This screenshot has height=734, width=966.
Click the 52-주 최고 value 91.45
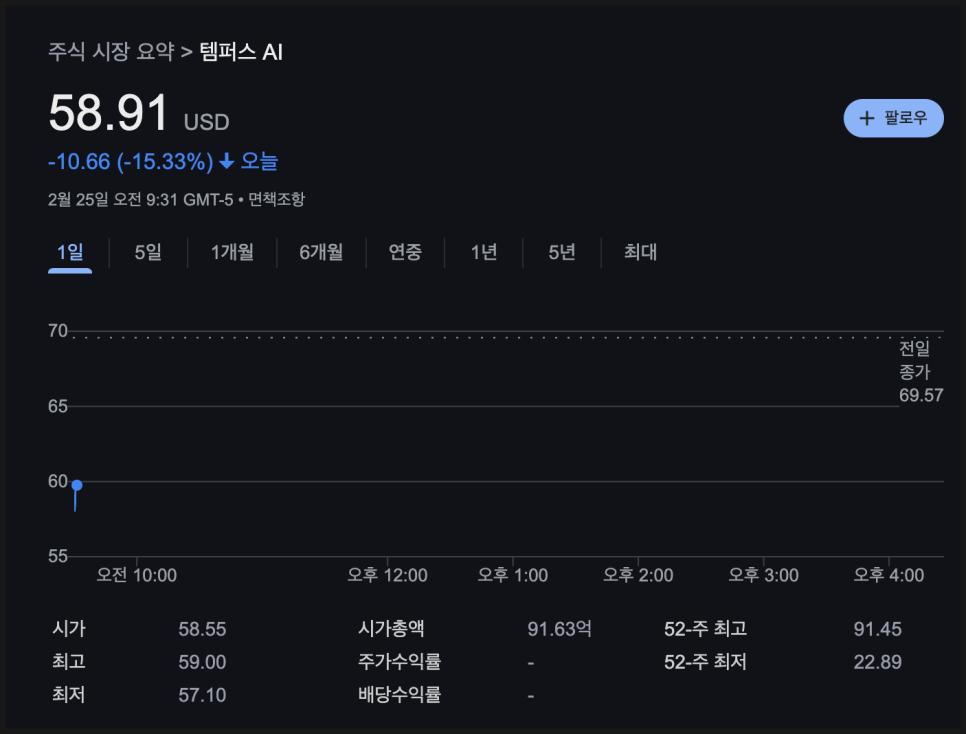click(877, 629)
